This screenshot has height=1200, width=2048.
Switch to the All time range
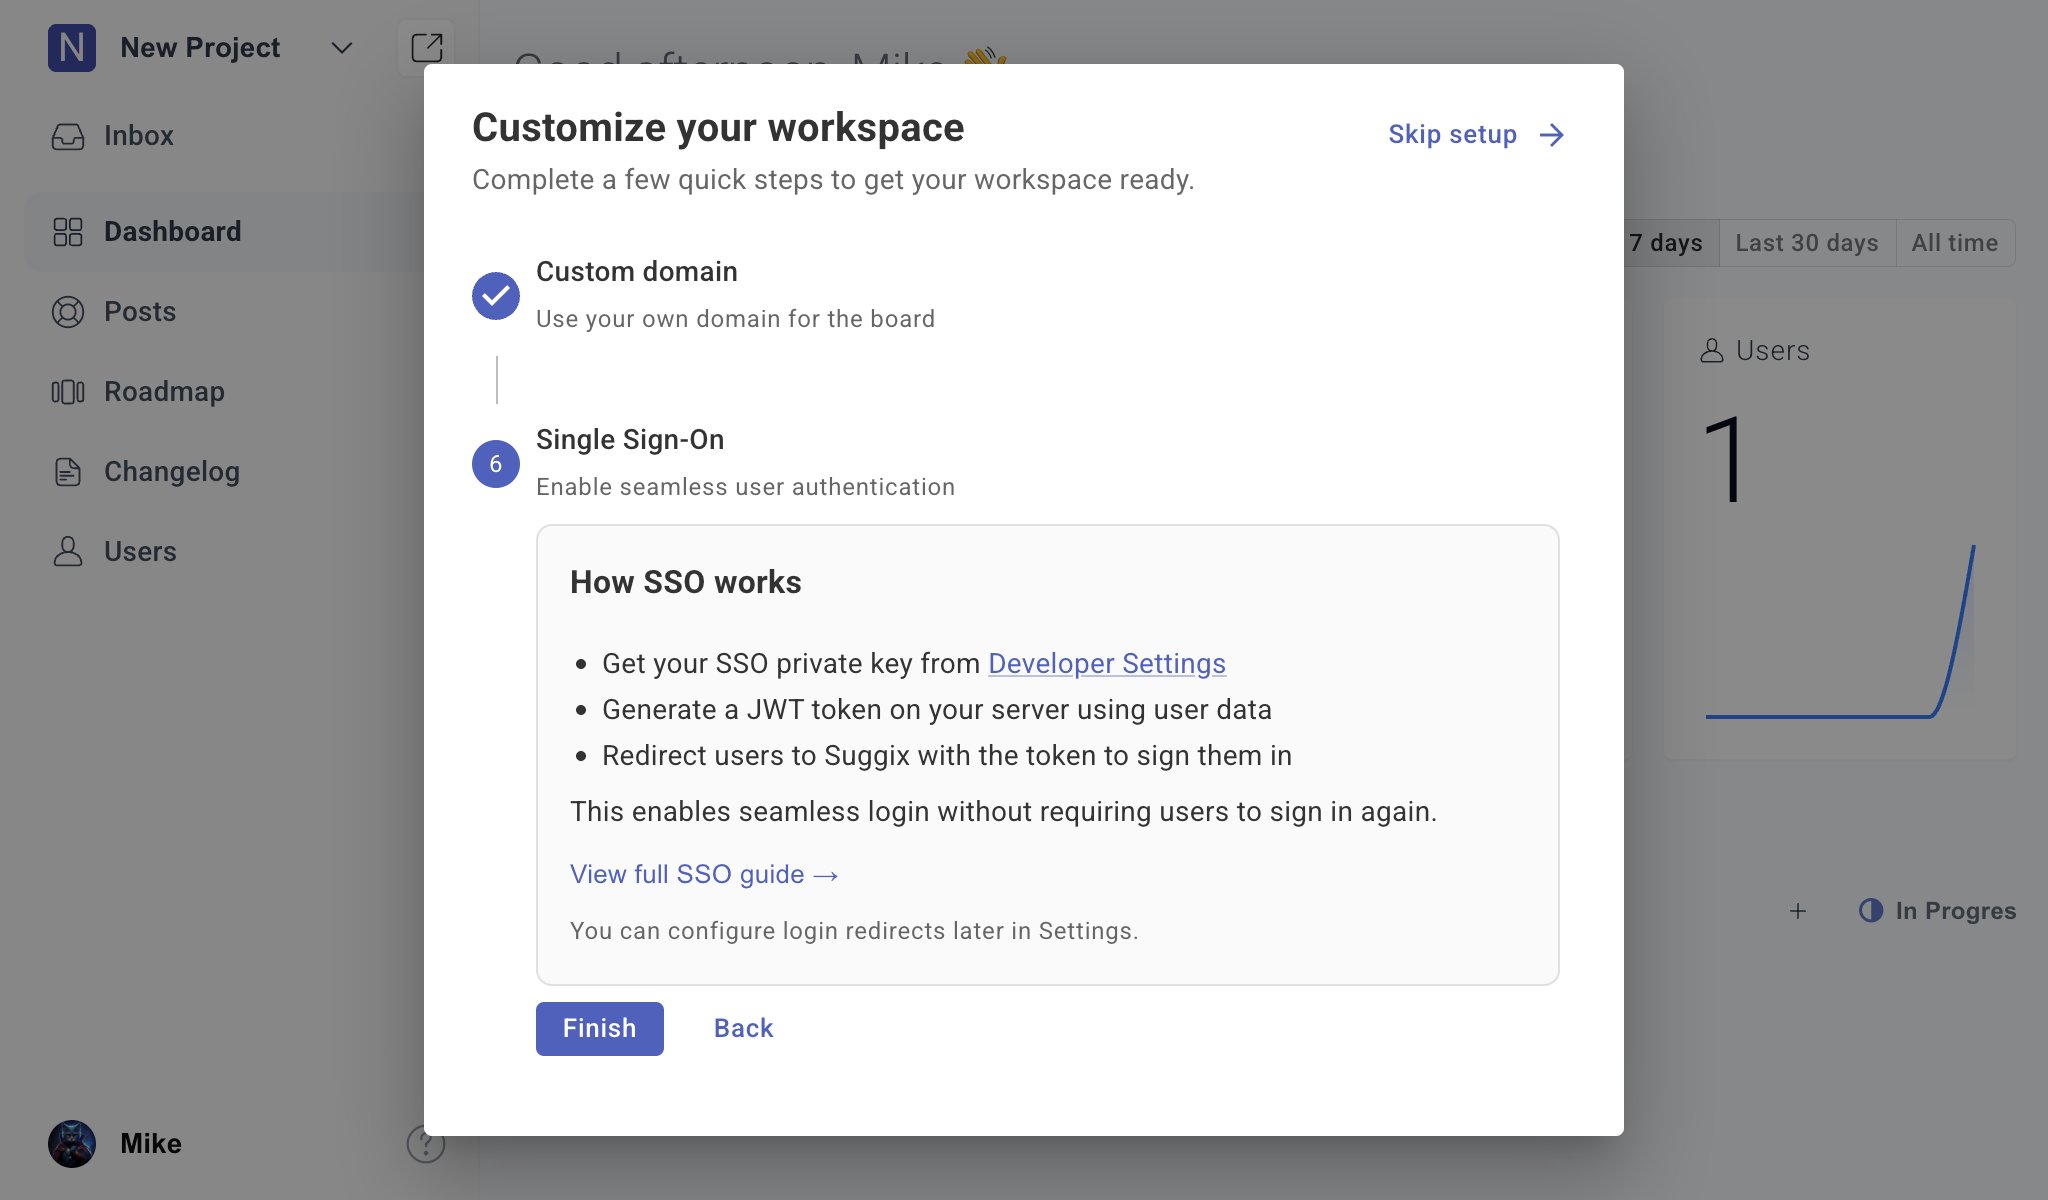click(x=1955, y=243)
